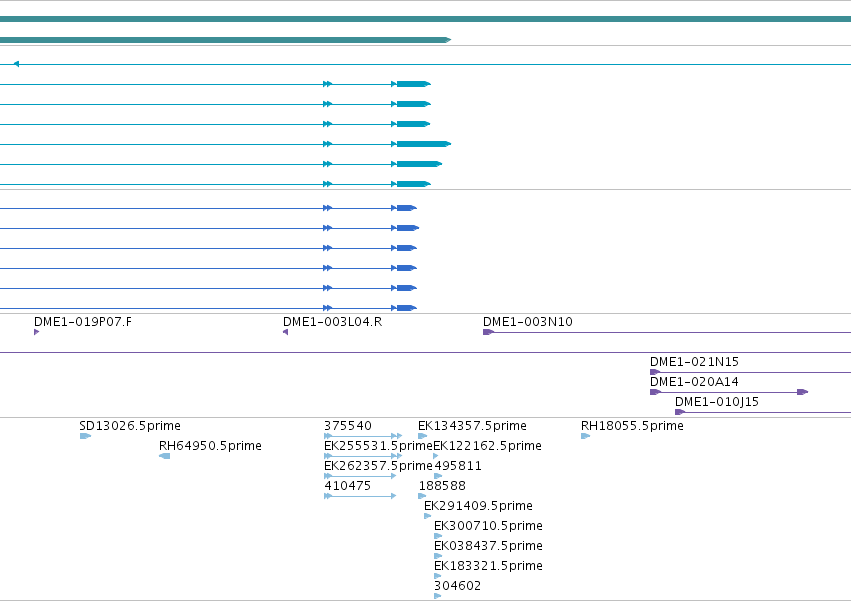
Task: Select the 304602 arrow glyph
Action: [437, 597]
